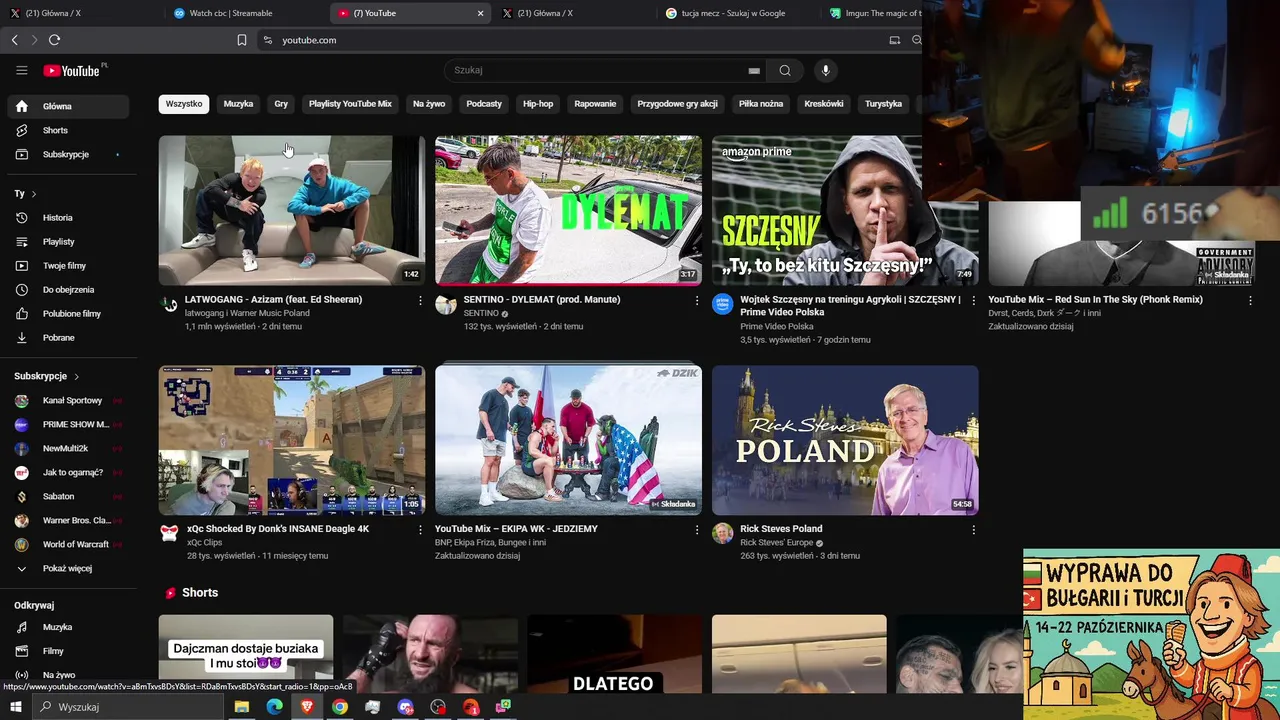Open Jak to ogarnąć? subscription
1280x720 pixels.
pyautogui.click(x=68, y=472)
